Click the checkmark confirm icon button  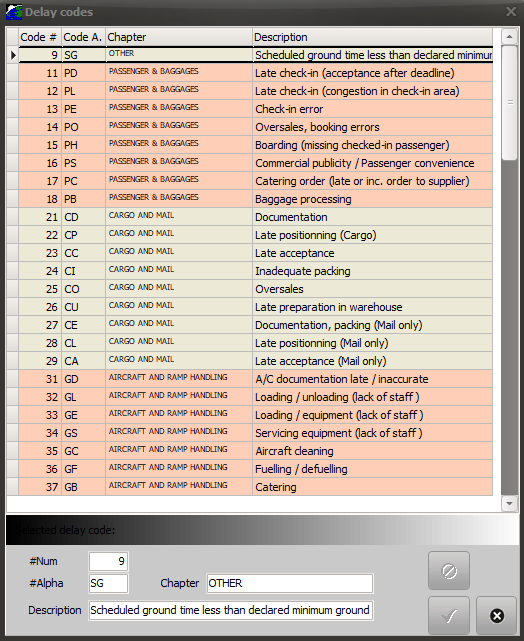[449, 616]
